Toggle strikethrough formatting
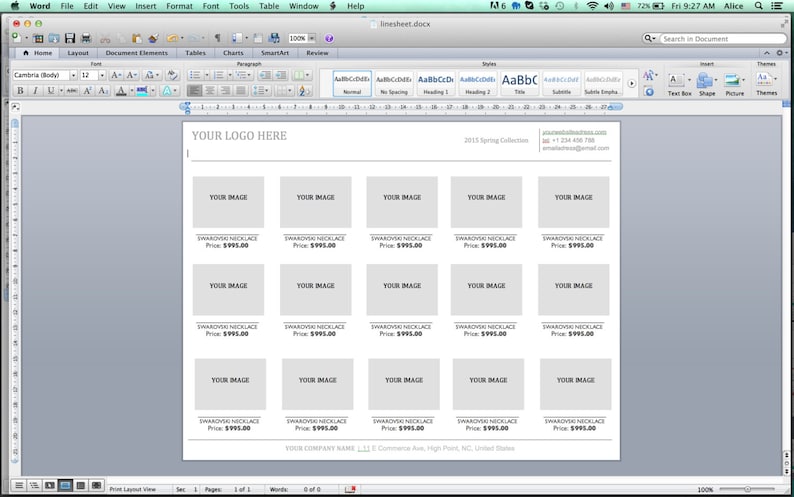This screenshot has height=497, width=794. click(x=72, y=91)
